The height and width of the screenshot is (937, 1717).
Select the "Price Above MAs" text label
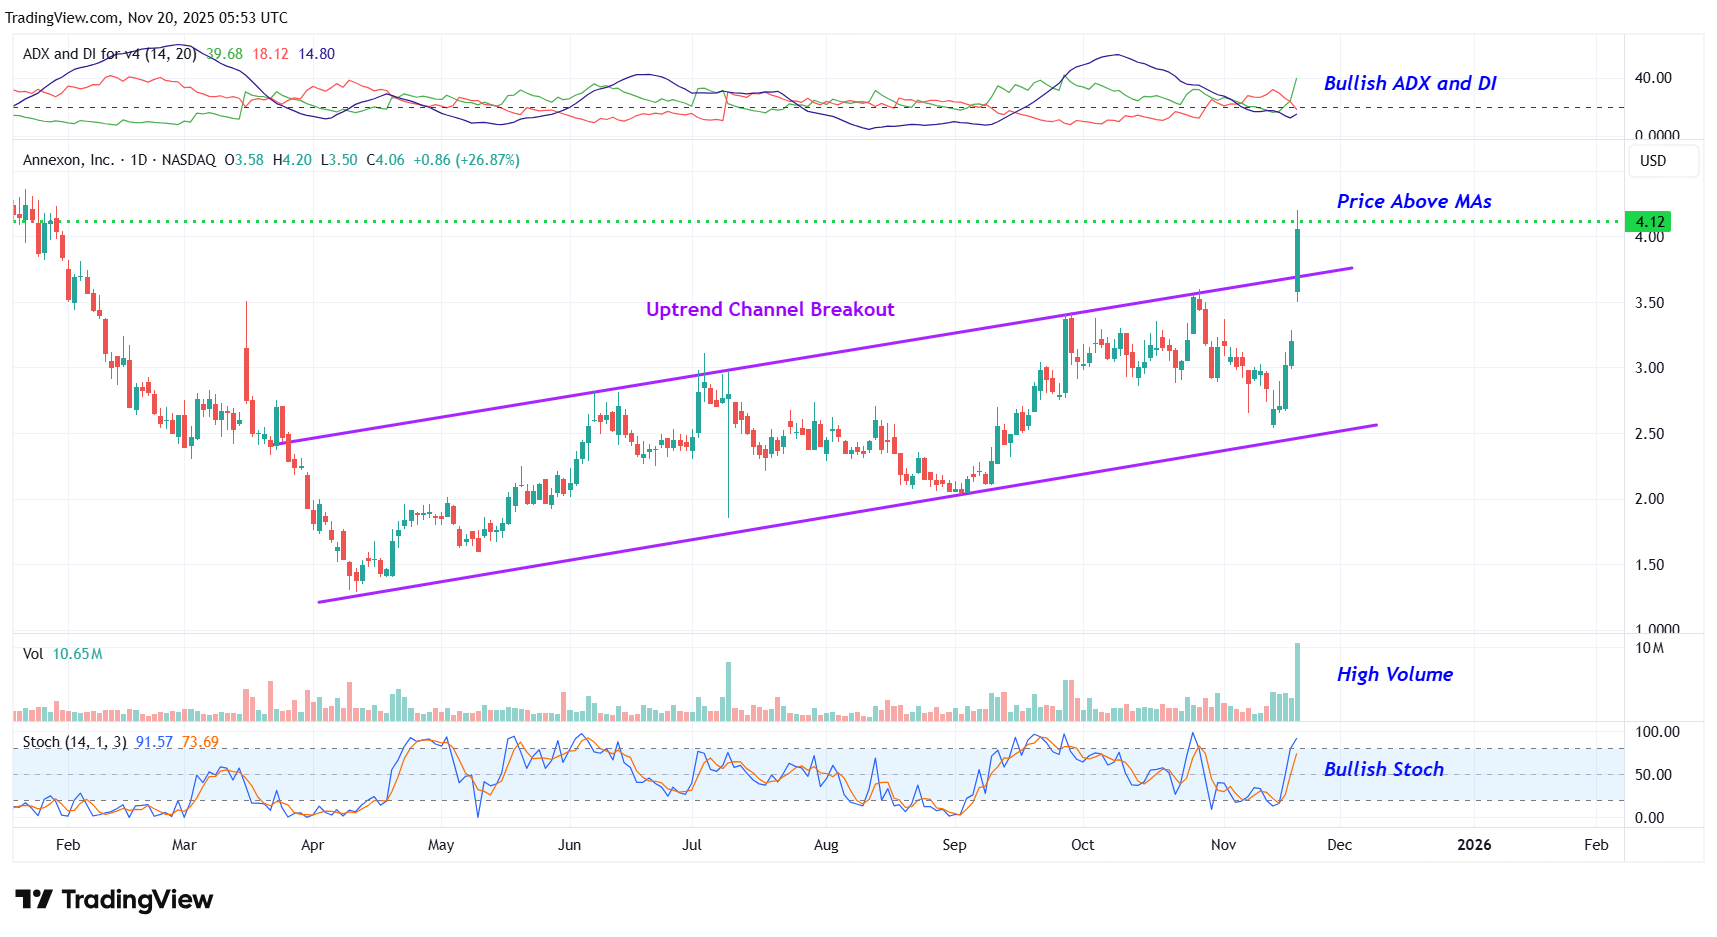coord(1413,202)
